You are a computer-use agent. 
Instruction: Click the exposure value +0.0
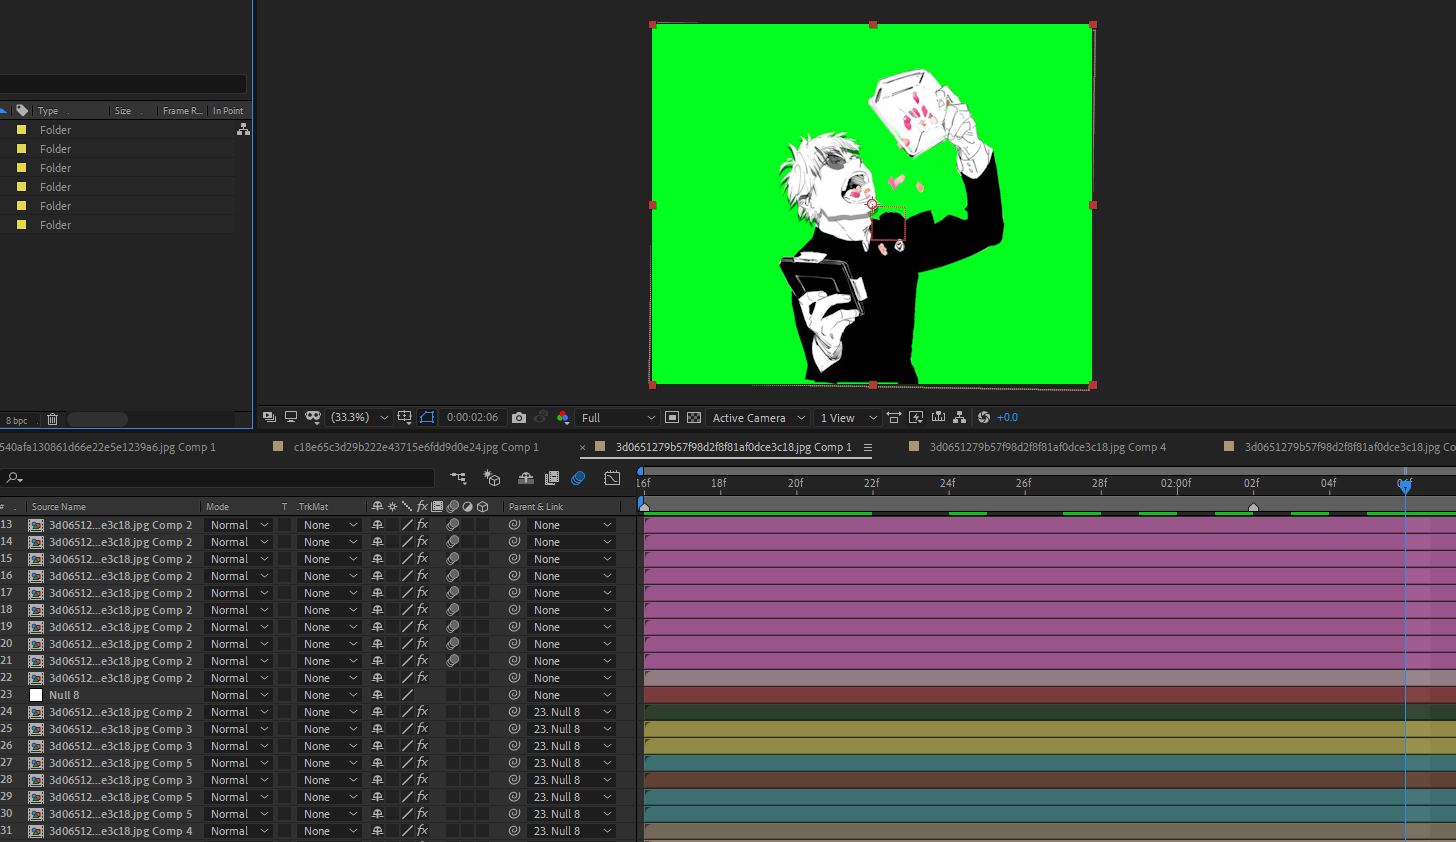tap(1007, 417)
